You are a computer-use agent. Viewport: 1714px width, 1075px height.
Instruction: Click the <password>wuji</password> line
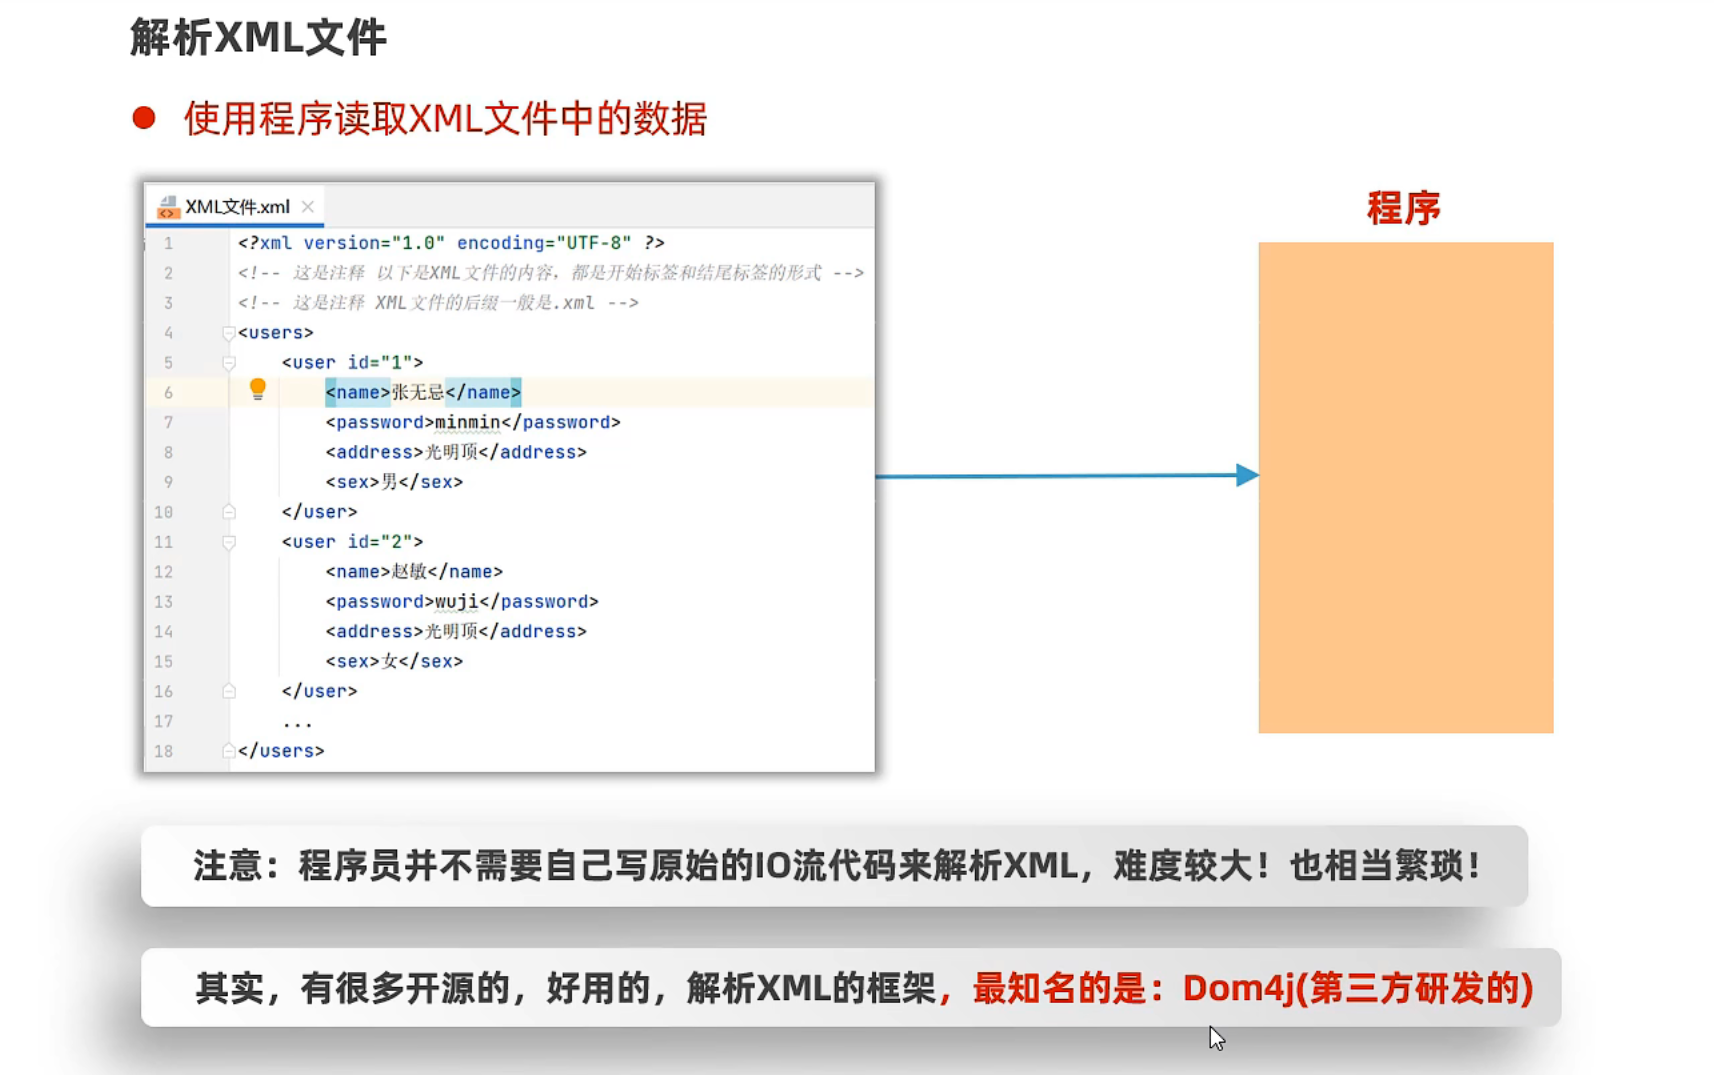tap(462, 602)
